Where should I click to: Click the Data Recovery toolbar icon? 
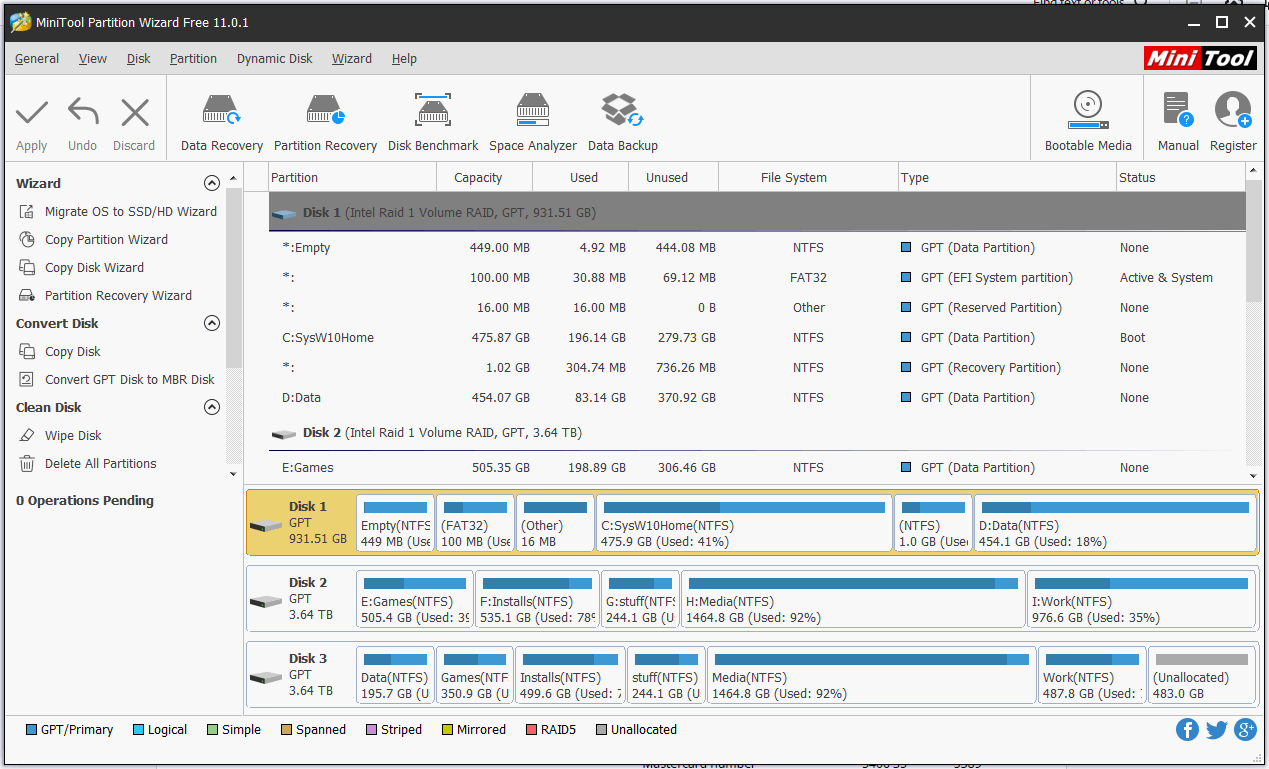[x=222, y=122]
